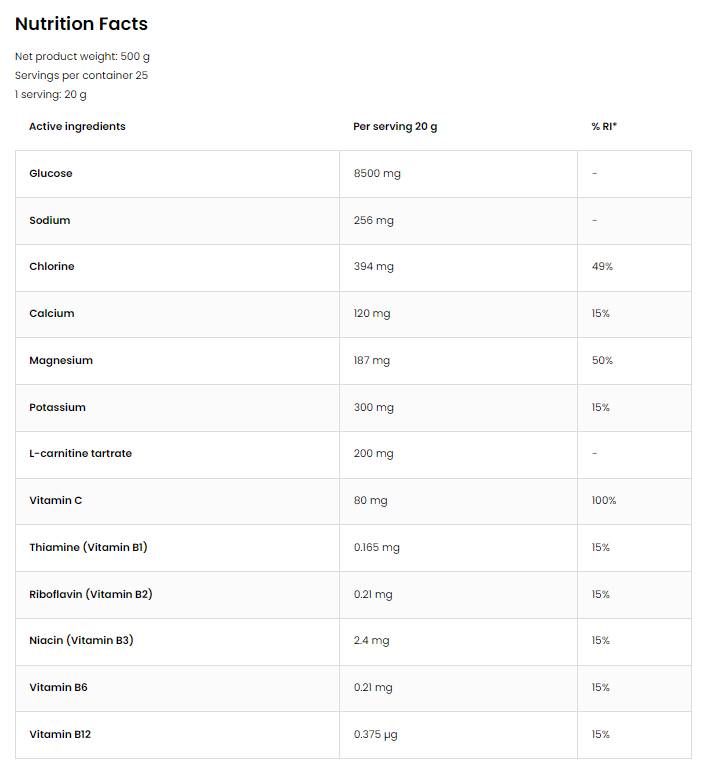Select the Vitamin B12 0.375 µg value

click(376, 735)
